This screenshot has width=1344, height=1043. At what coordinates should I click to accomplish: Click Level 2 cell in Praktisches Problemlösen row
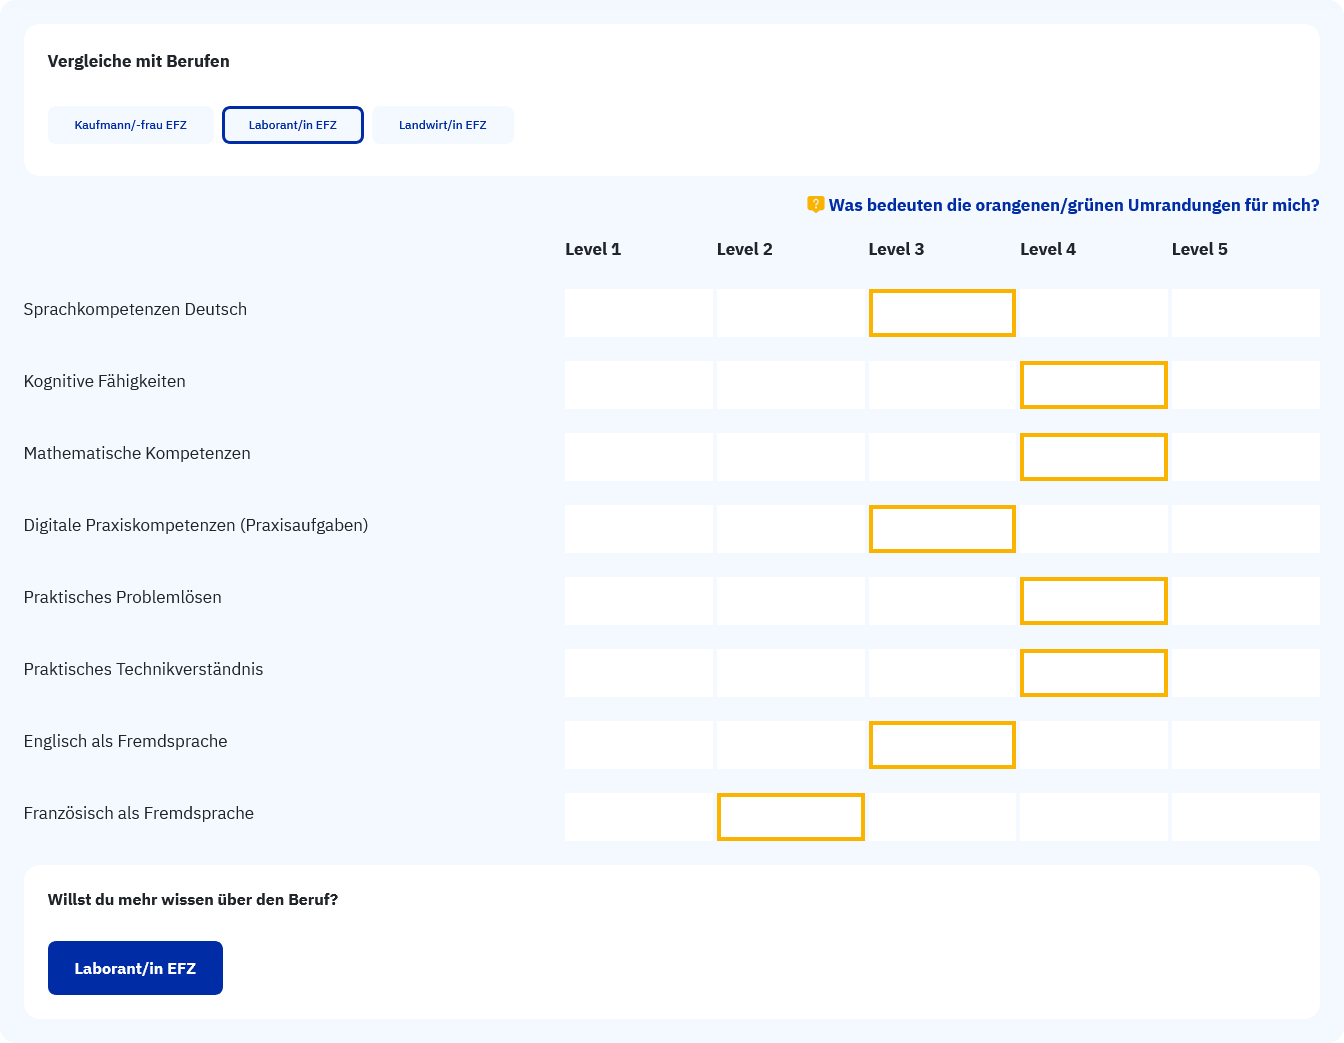pos(791,601)
